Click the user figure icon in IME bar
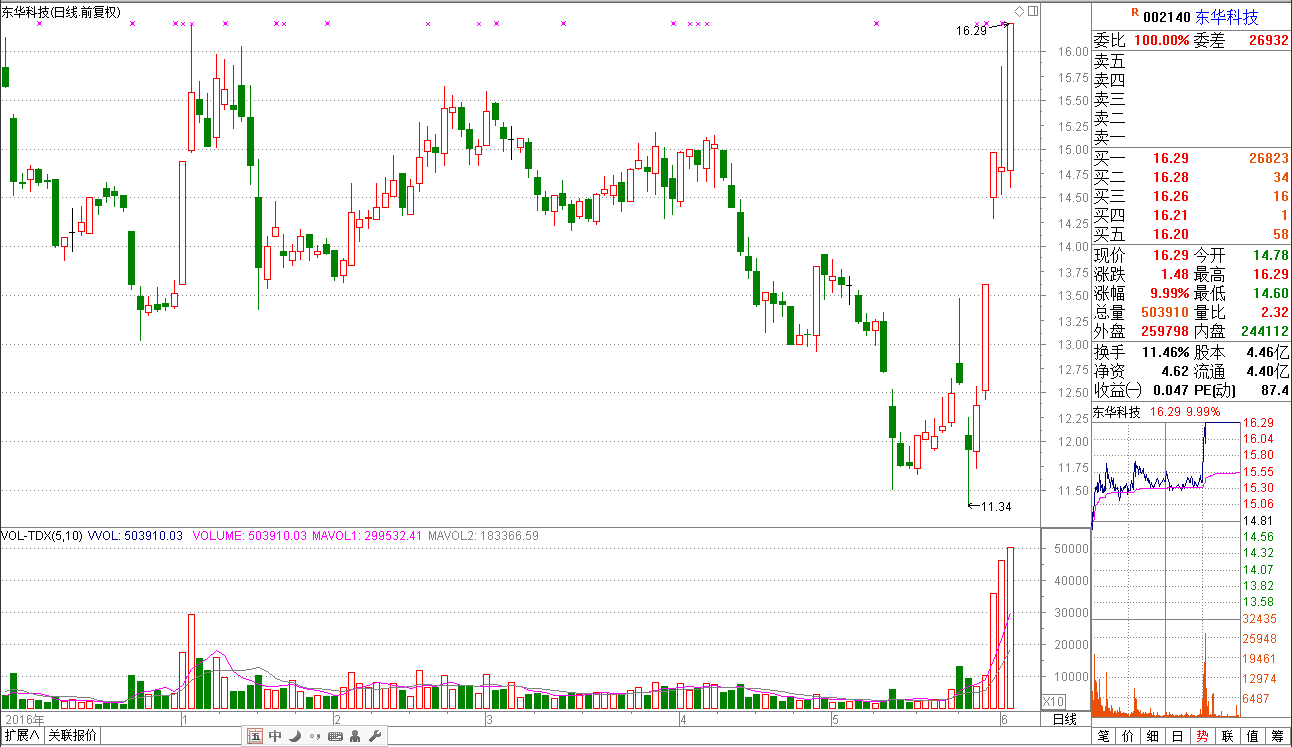This screenshot has height=747, width=1292. (x=356, y=737)
